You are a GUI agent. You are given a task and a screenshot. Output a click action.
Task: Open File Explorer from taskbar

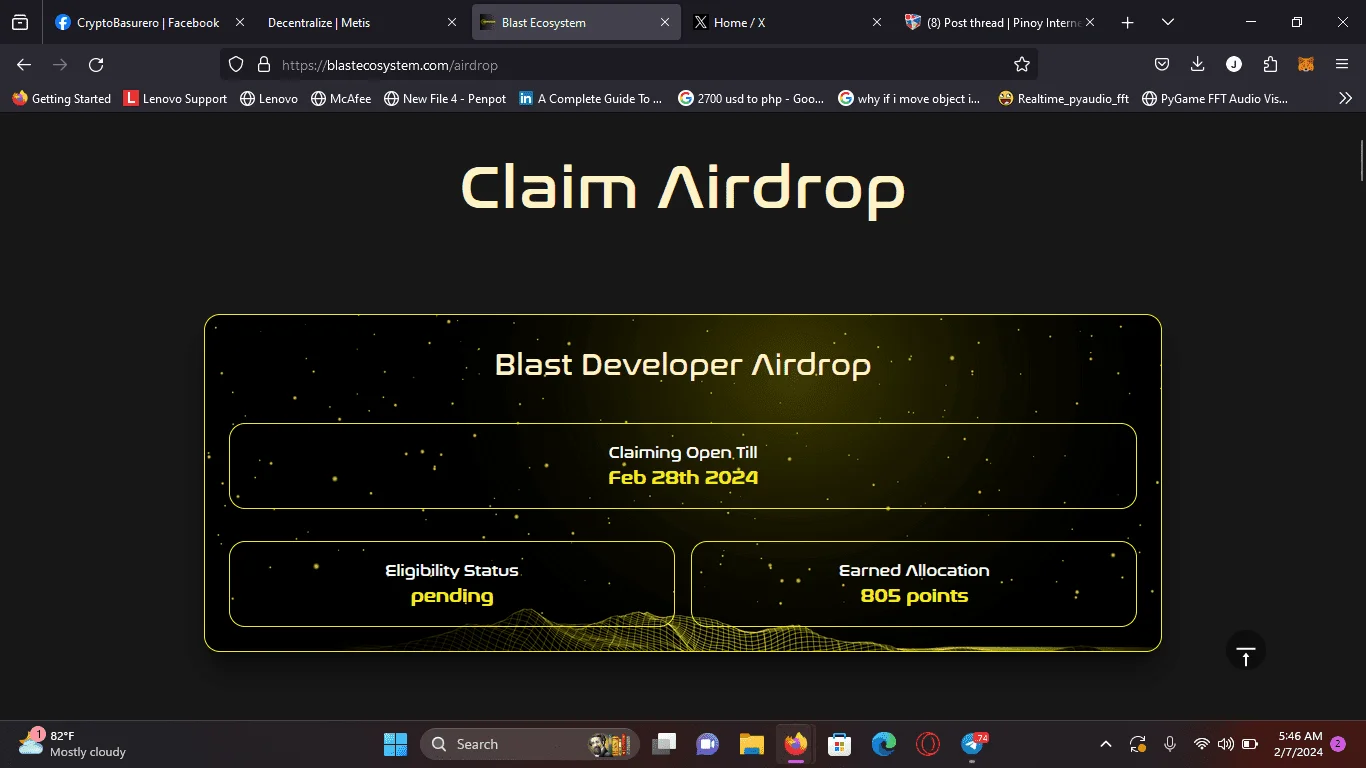coord(752,744)
